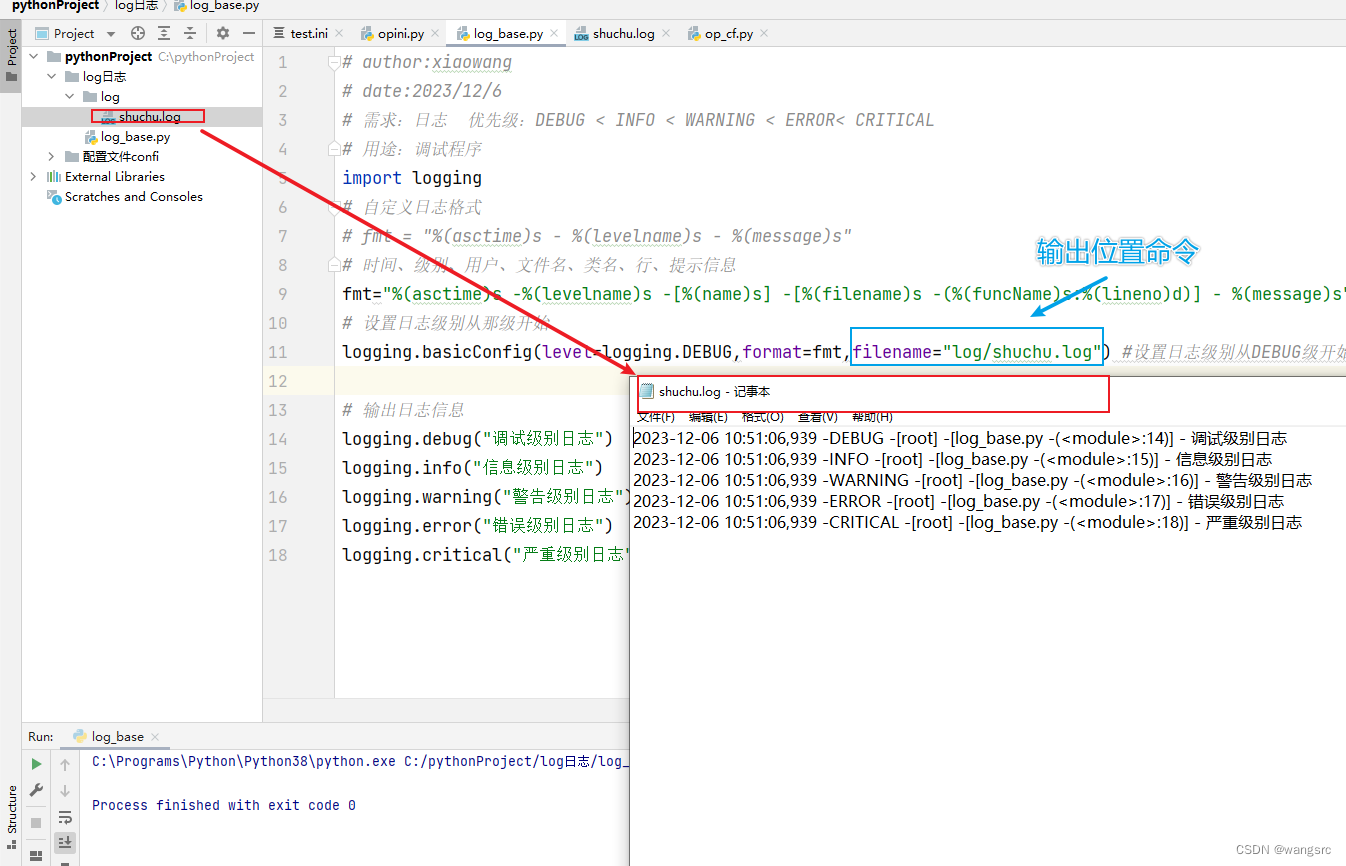Click 'Process finished with exit code 0'

[x=224, y=805]
